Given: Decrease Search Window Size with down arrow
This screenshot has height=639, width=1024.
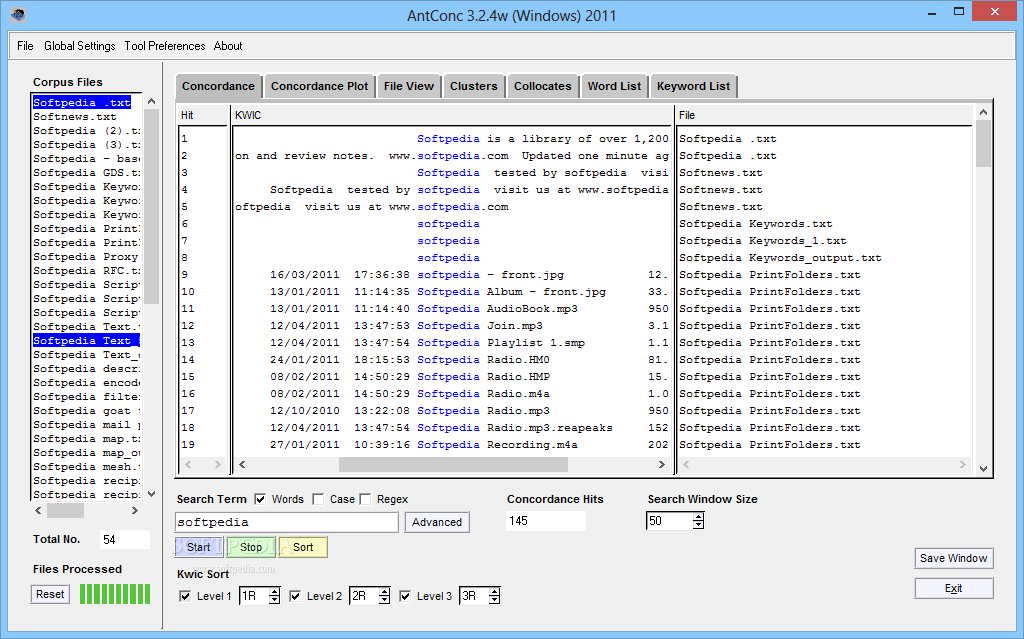Looking at the screenshot, I should (x=699, y=525).
